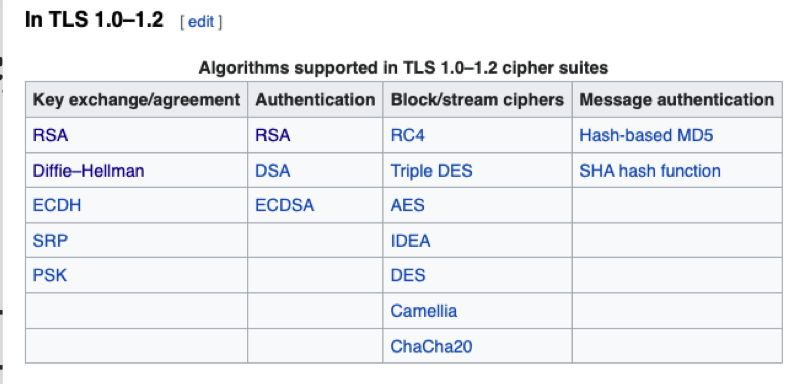
Task: Select the DES link below IDEA
Action: click(408, 276)
